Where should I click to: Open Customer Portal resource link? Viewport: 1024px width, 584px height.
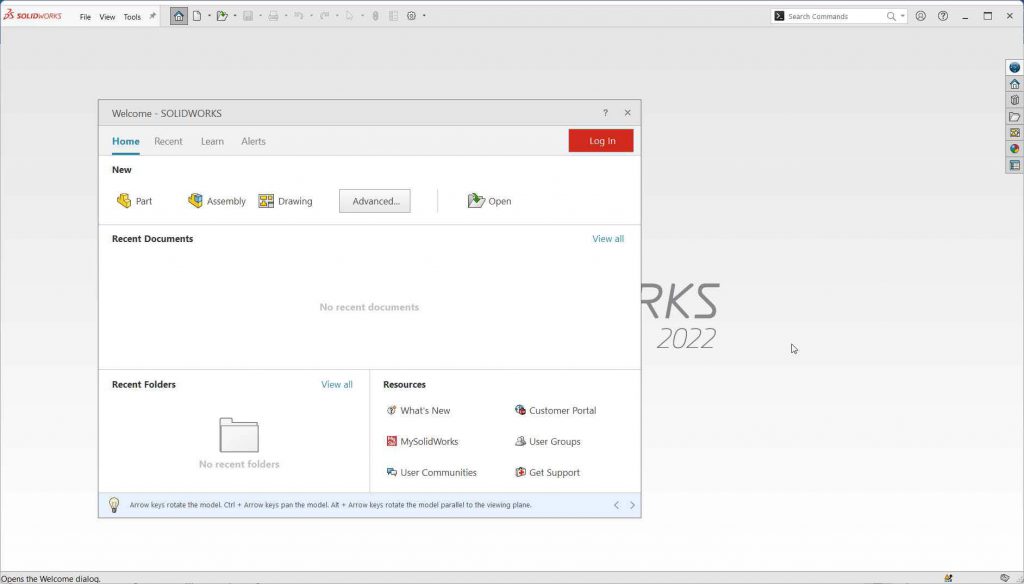click(556, 410)
